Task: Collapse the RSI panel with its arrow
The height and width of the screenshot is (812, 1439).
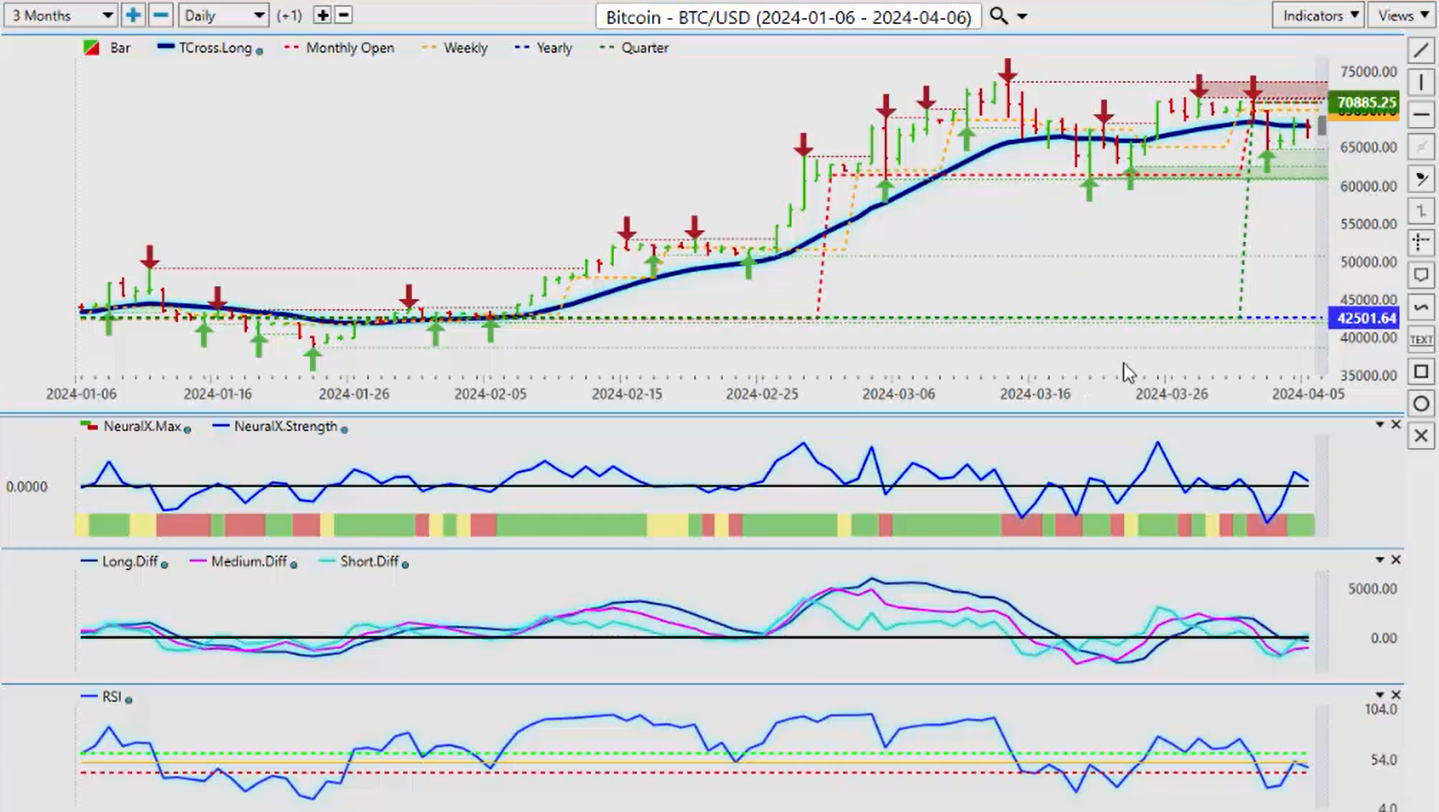Action: 1380,695
